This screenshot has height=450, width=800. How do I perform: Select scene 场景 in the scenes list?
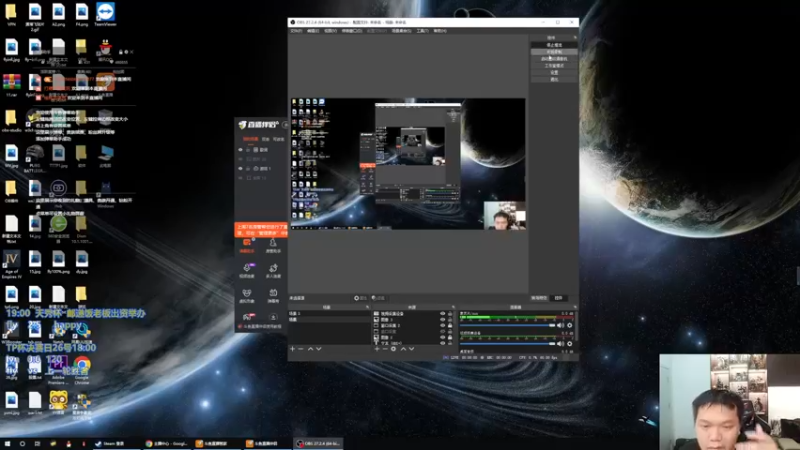pos(329,319)
